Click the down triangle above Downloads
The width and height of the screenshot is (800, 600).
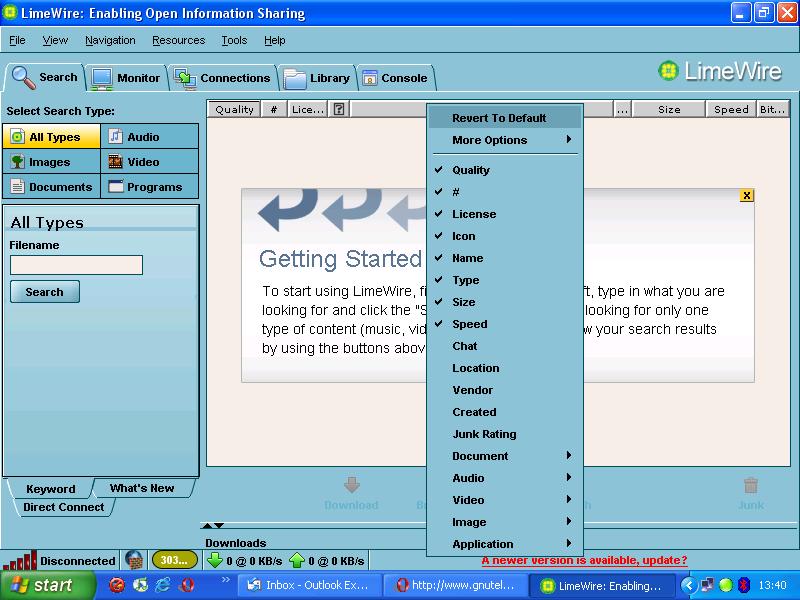click(219, 525)
